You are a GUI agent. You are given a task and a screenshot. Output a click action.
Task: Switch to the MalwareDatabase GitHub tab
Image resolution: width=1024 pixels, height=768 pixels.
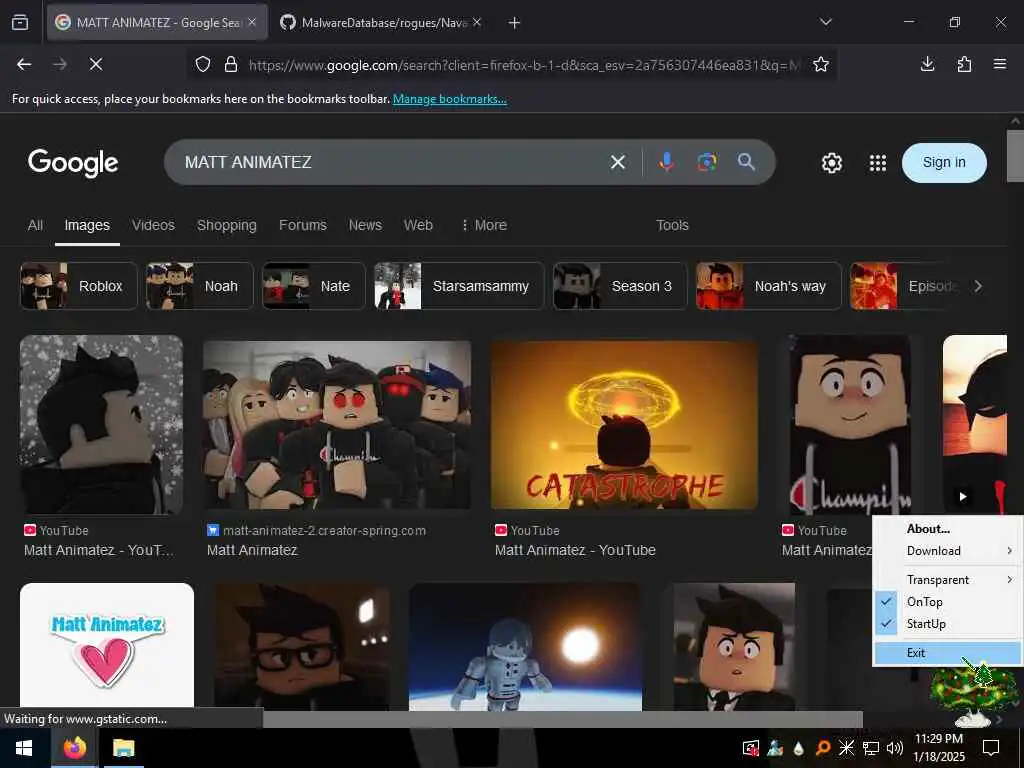(381, 23)
